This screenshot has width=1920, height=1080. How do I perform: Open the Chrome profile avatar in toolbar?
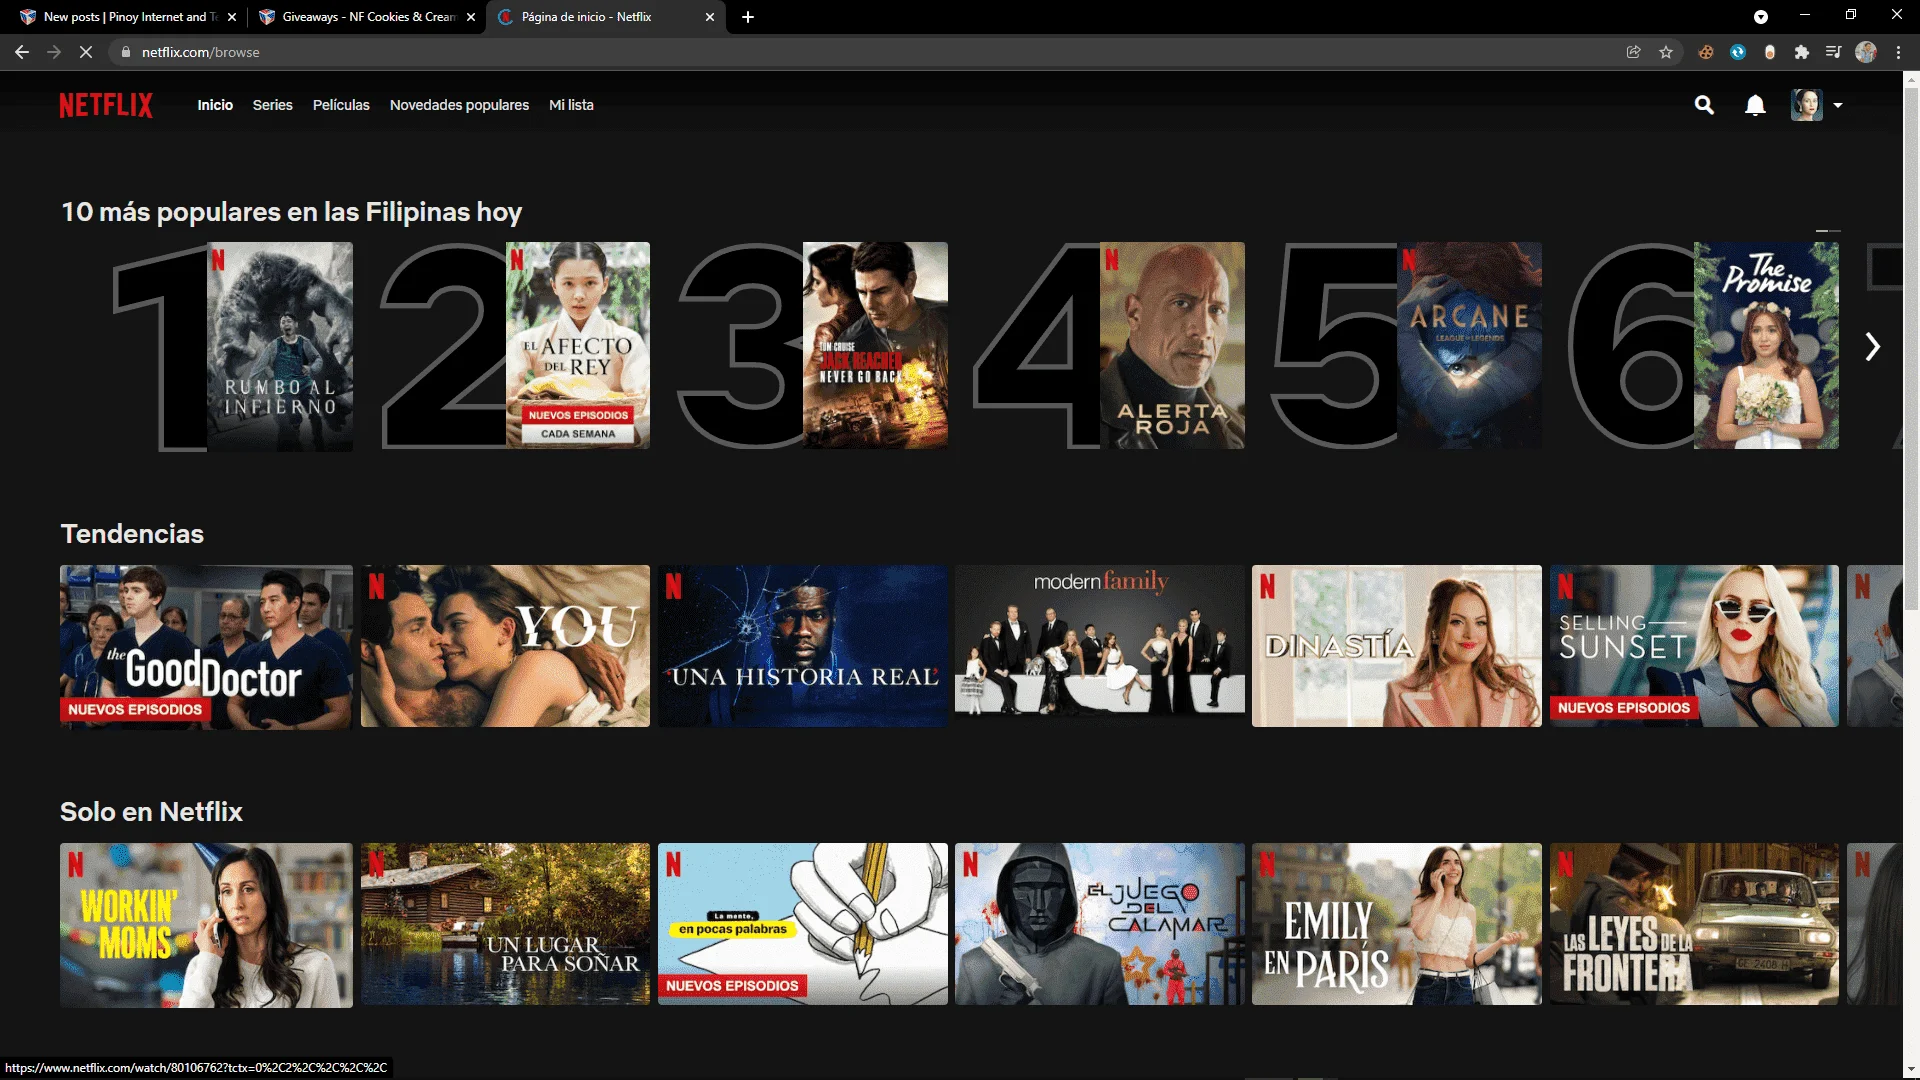(x=1866, y=52)
